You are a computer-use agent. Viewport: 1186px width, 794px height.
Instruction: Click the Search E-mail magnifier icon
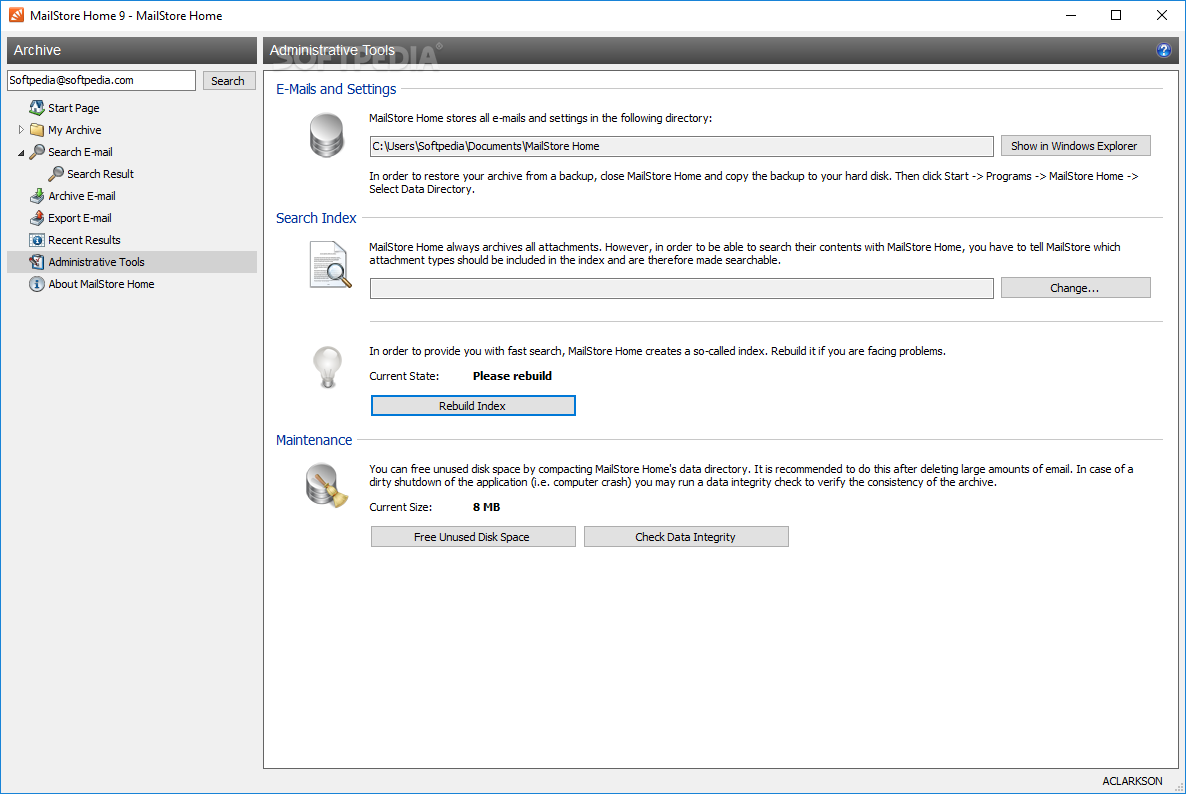37,152
